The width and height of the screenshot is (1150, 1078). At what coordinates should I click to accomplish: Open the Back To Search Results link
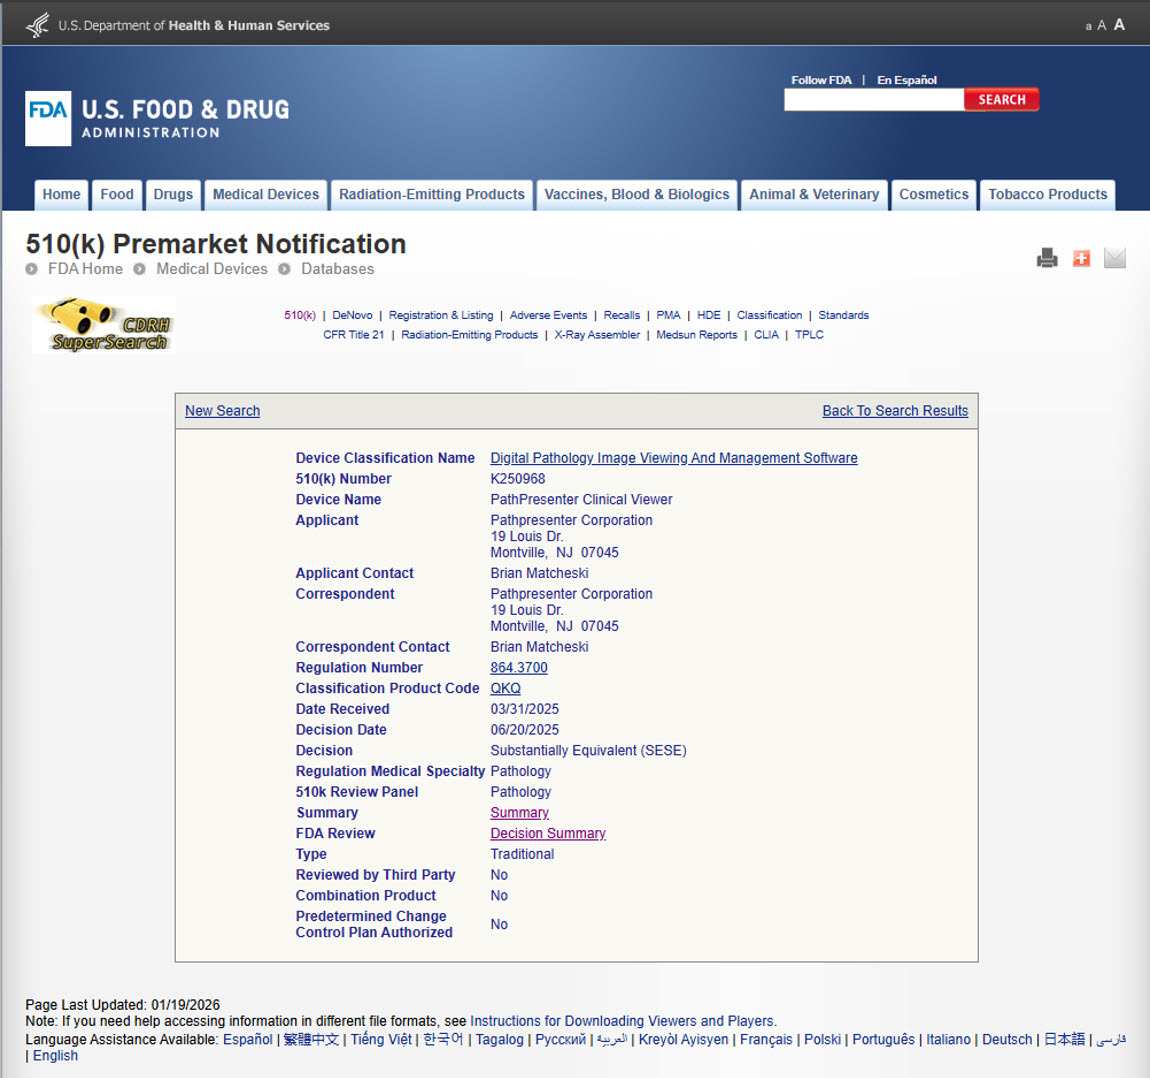tap(895, 410)
